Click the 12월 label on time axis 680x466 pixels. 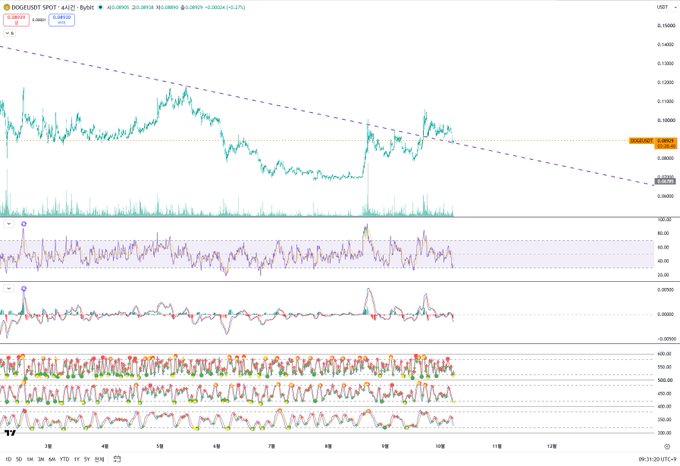pyautogui.click(x=552, y=446)
